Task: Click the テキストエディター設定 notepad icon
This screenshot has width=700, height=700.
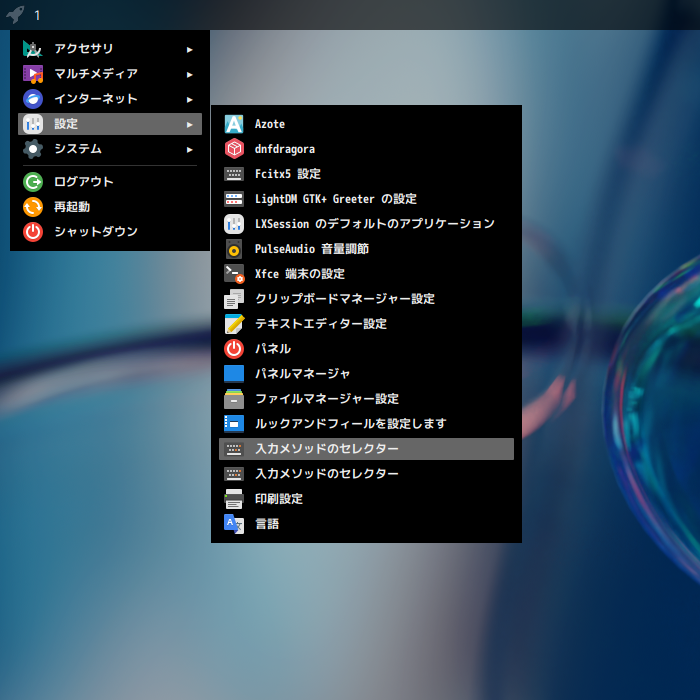Action: point(234,324)
